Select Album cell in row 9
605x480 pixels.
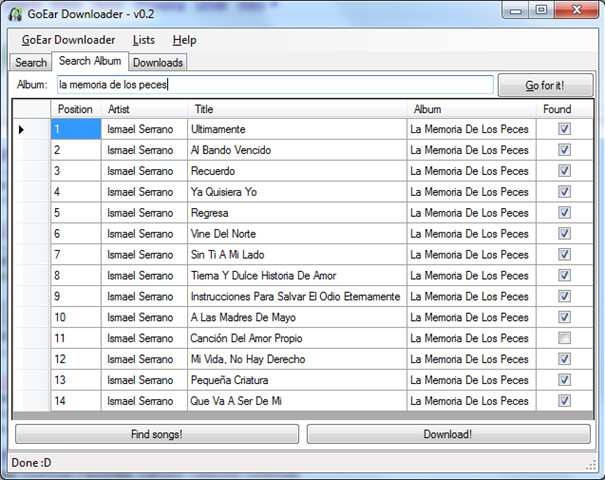point(471,296)
